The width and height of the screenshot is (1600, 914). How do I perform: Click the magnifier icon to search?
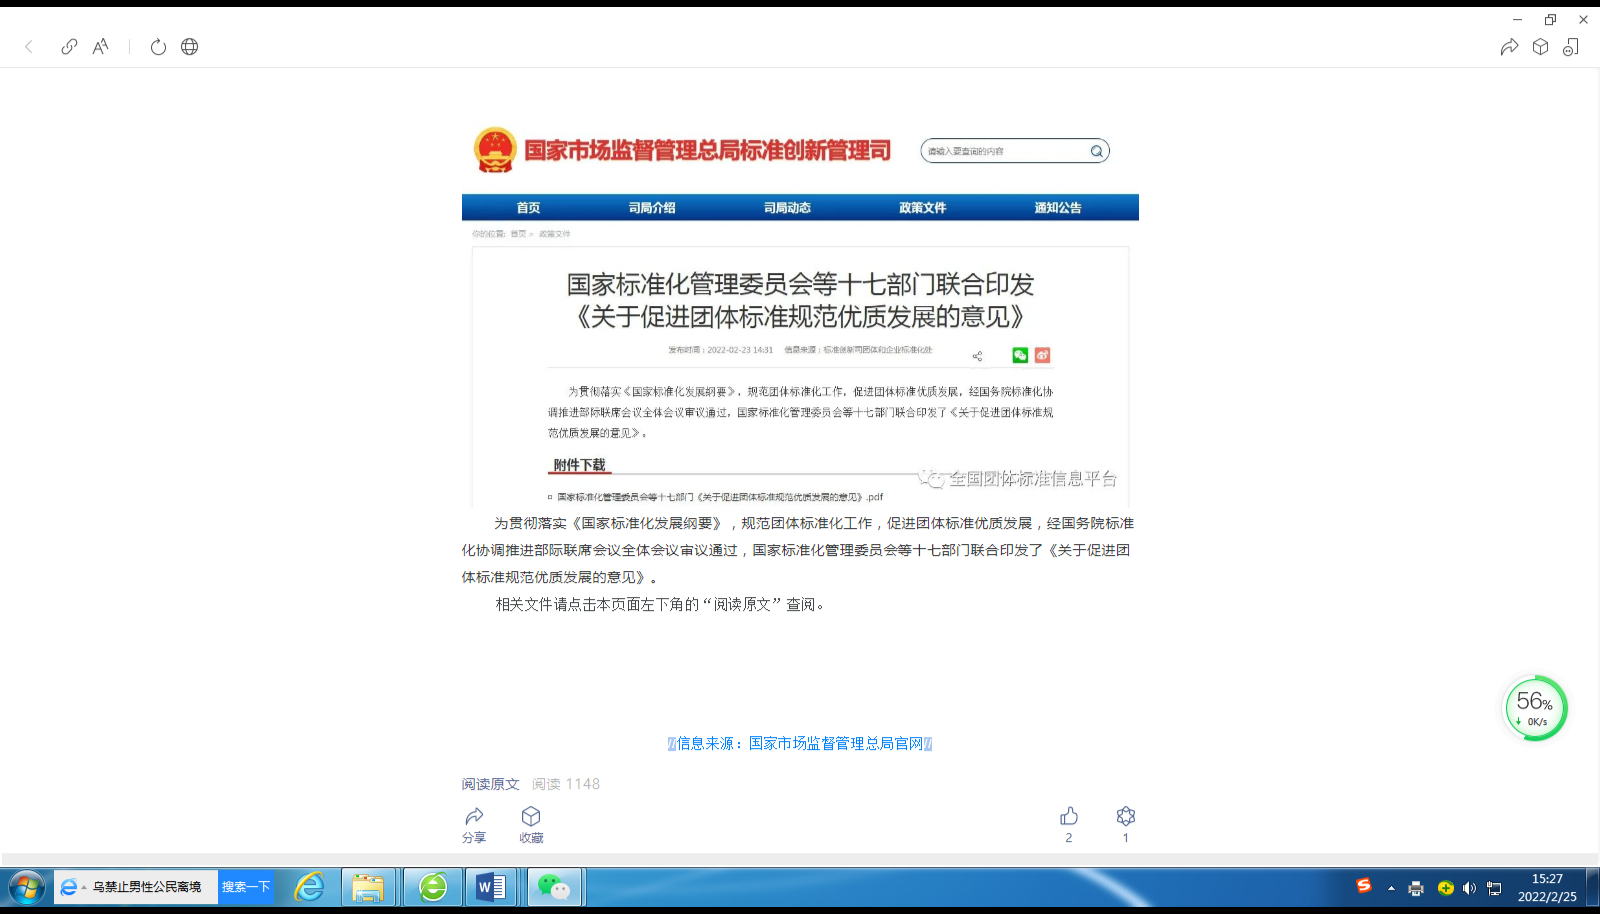click(x=1096, y=150)
